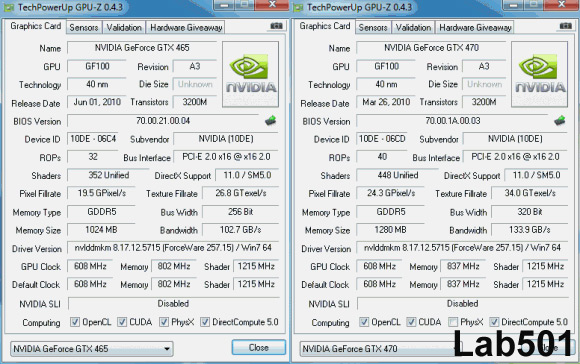Click ROPs value 32 in left window
Viewport: 580px width, 364px height.
click(93, 157)
